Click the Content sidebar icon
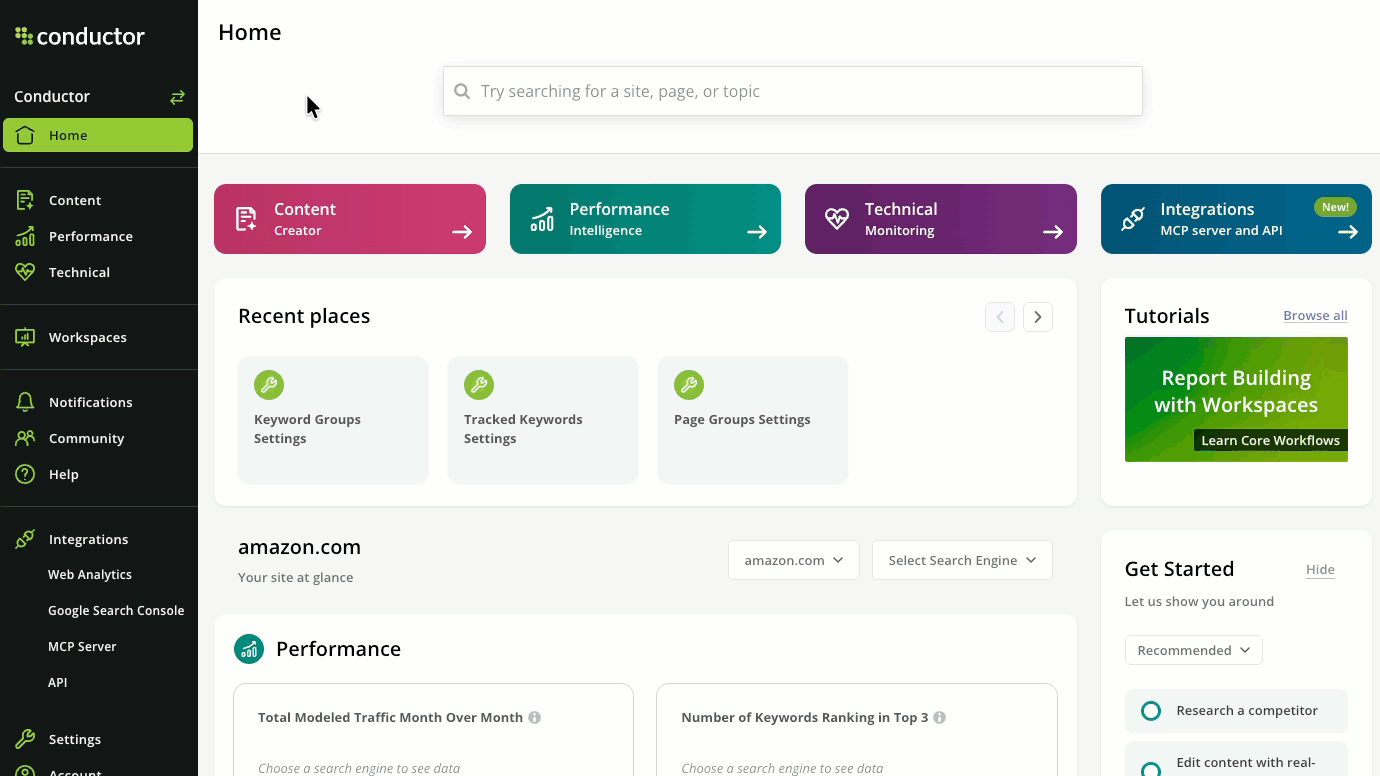This screenshot has width=1380, height=776. (25, 200)
